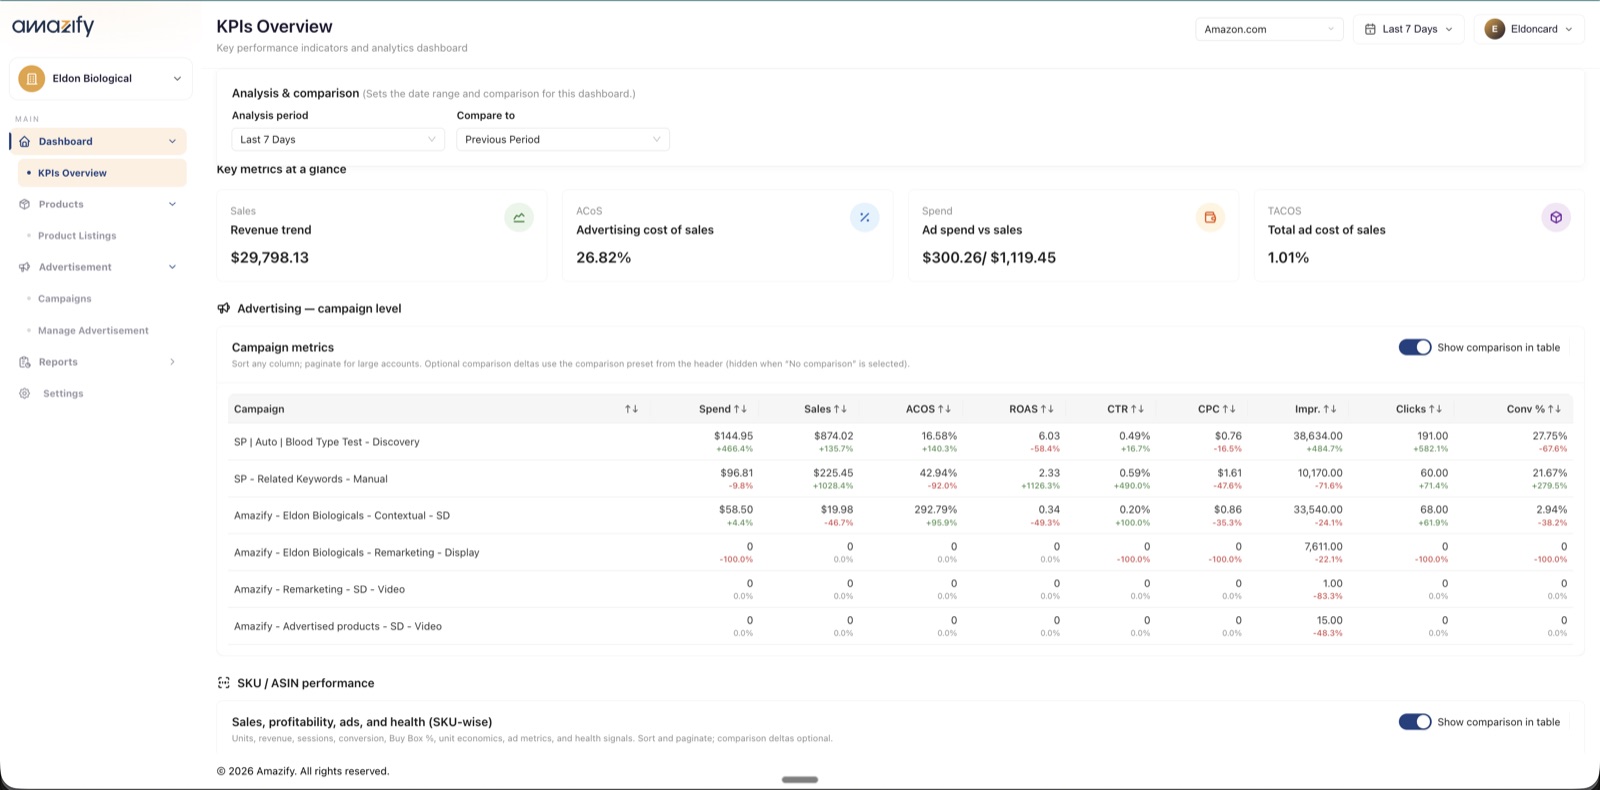Click campaign Amazify - Eldon Biologicals - Remarketing - Display
The image size is (1600, 790).
(x=357, y=553)
